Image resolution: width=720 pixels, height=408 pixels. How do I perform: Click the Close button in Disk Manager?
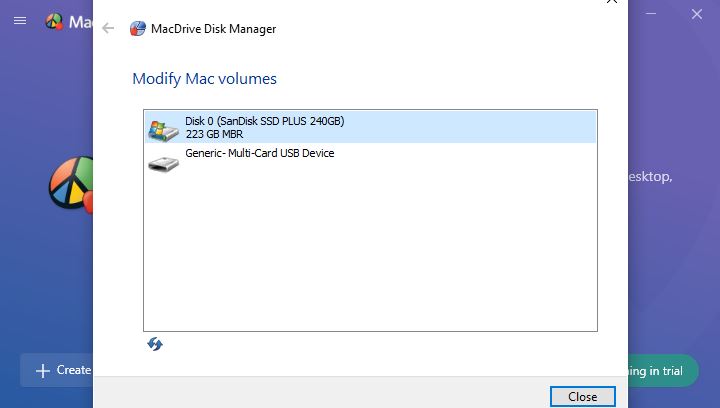[x=583, y=396]
